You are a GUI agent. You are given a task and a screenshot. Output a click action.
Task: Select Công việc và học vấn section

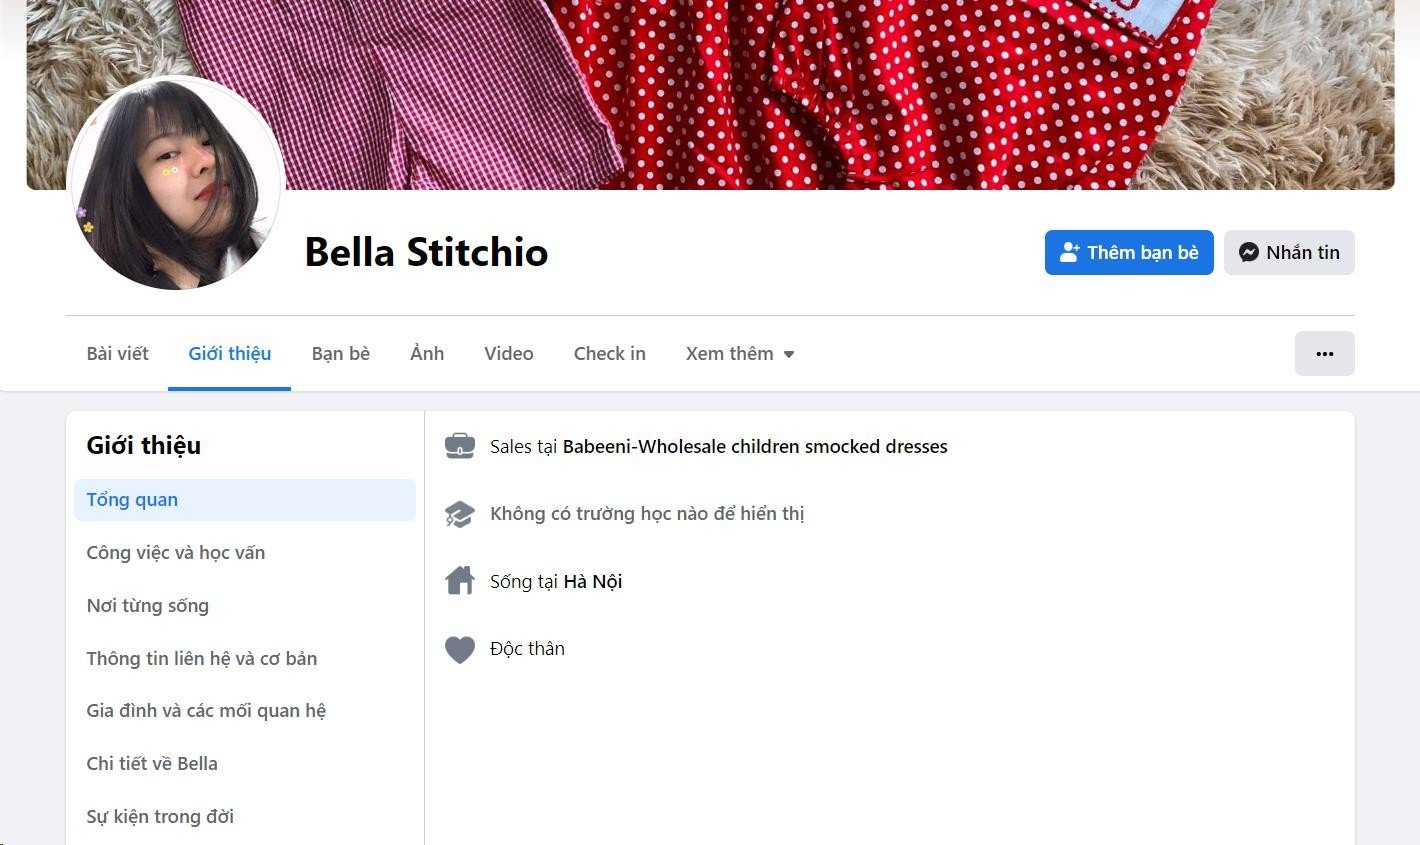(176, 553)
